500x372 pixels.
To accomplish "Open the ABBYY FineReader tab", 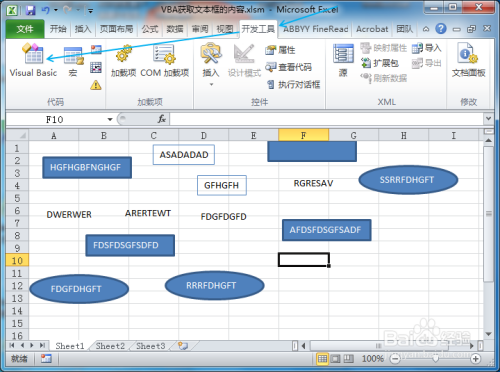I will (x=316, y=29).
